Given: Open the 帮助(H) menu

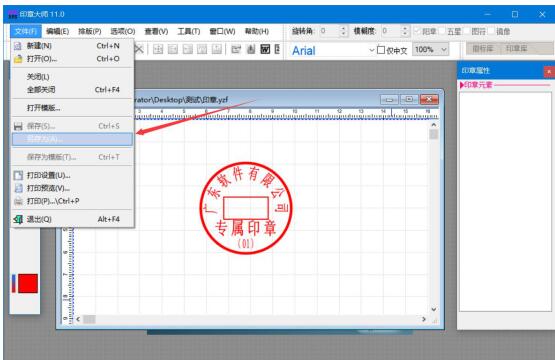Looking at the screenshot, I should coord(257,31).
